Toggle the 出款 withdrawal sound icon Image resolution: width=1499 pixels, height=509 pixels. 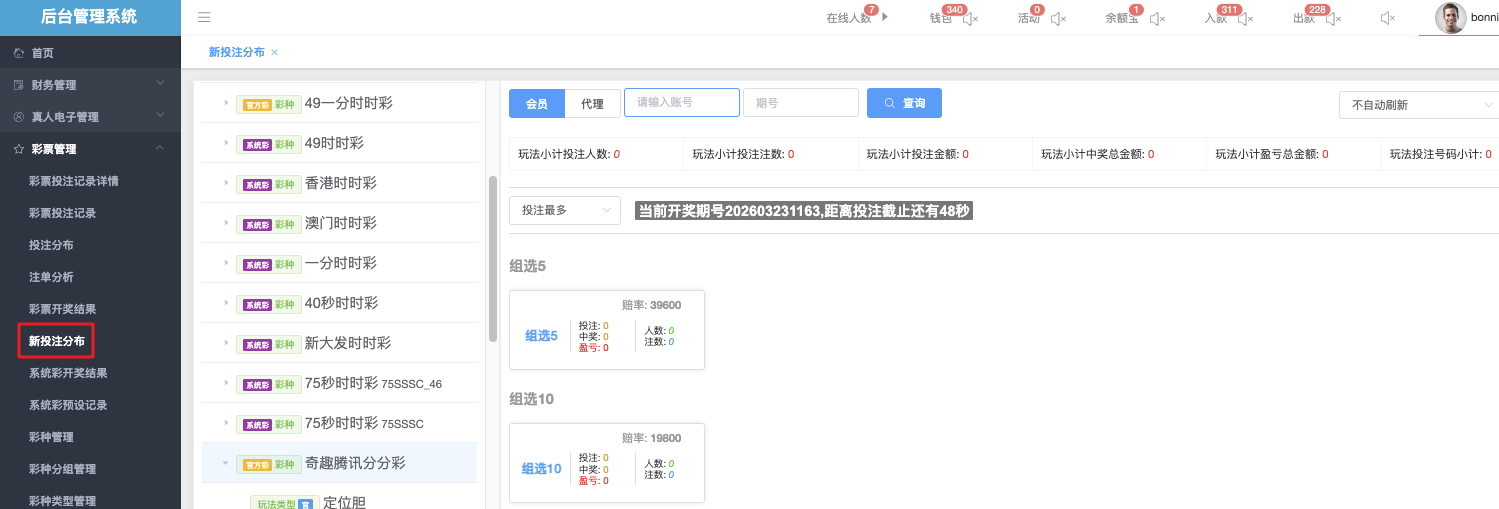tap(1332, 18)
